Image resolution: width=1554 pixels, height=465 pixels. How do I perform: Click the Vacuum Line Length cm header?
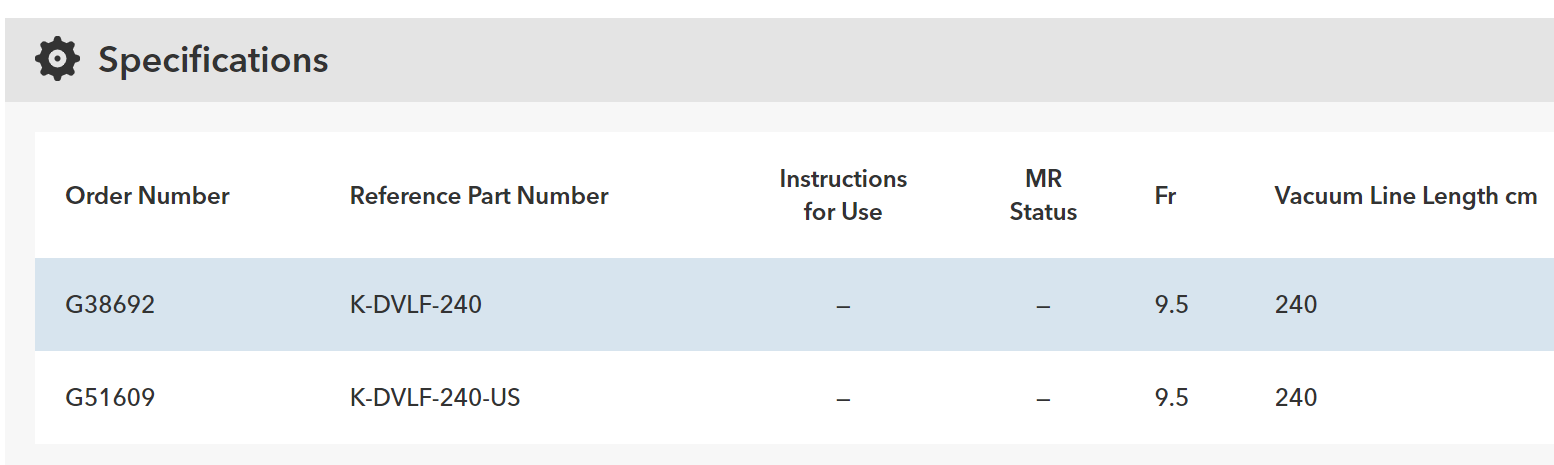(1405, 196)
